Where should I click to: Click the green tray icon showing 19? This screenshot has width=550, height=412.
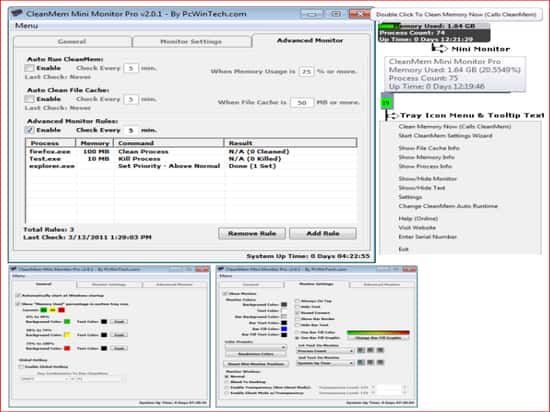coord(387,103)
